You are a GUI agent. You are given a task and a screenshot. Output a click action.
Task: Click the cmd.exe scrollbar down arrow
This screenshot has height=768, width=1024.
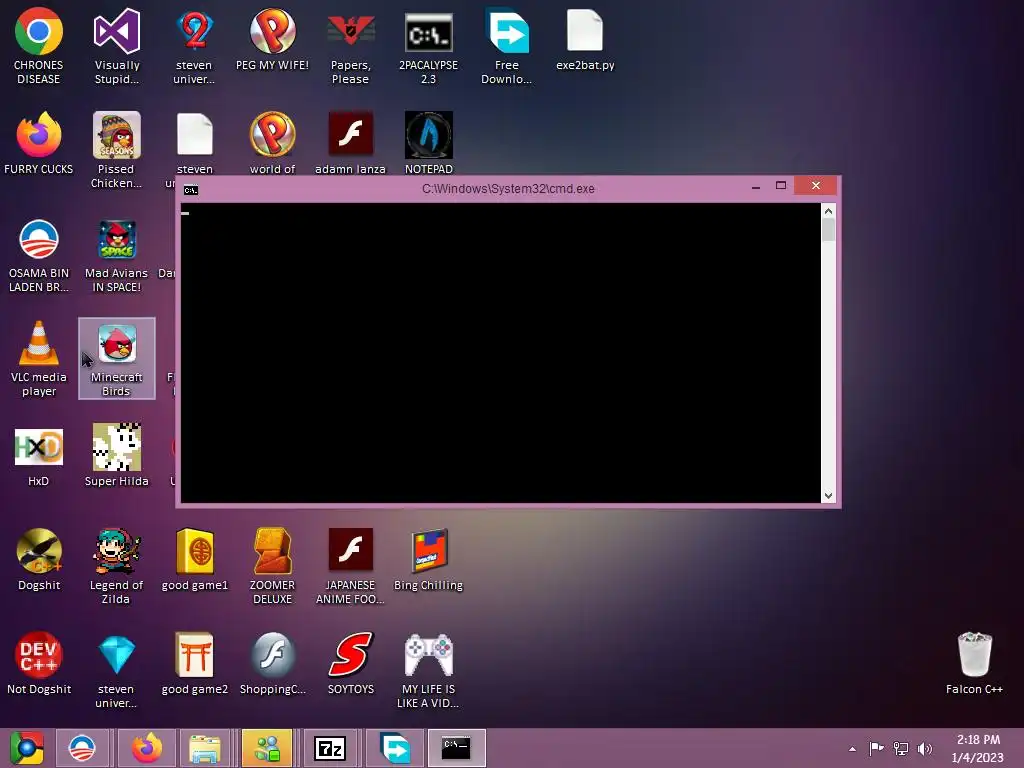828,496
